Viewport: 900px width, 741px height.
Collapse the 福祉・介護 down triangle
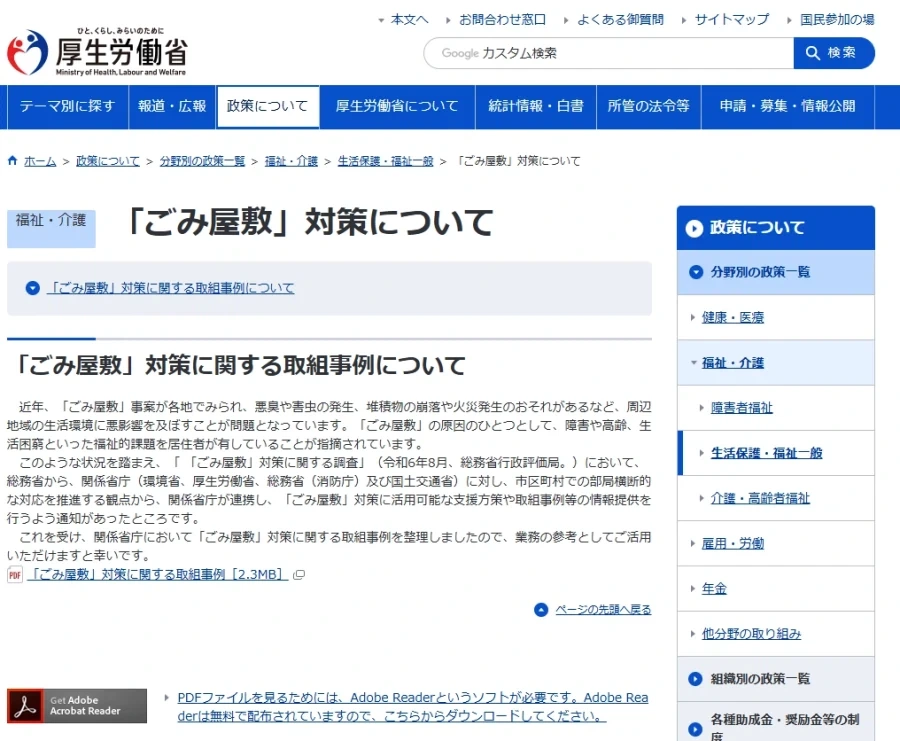pos(693,363)
